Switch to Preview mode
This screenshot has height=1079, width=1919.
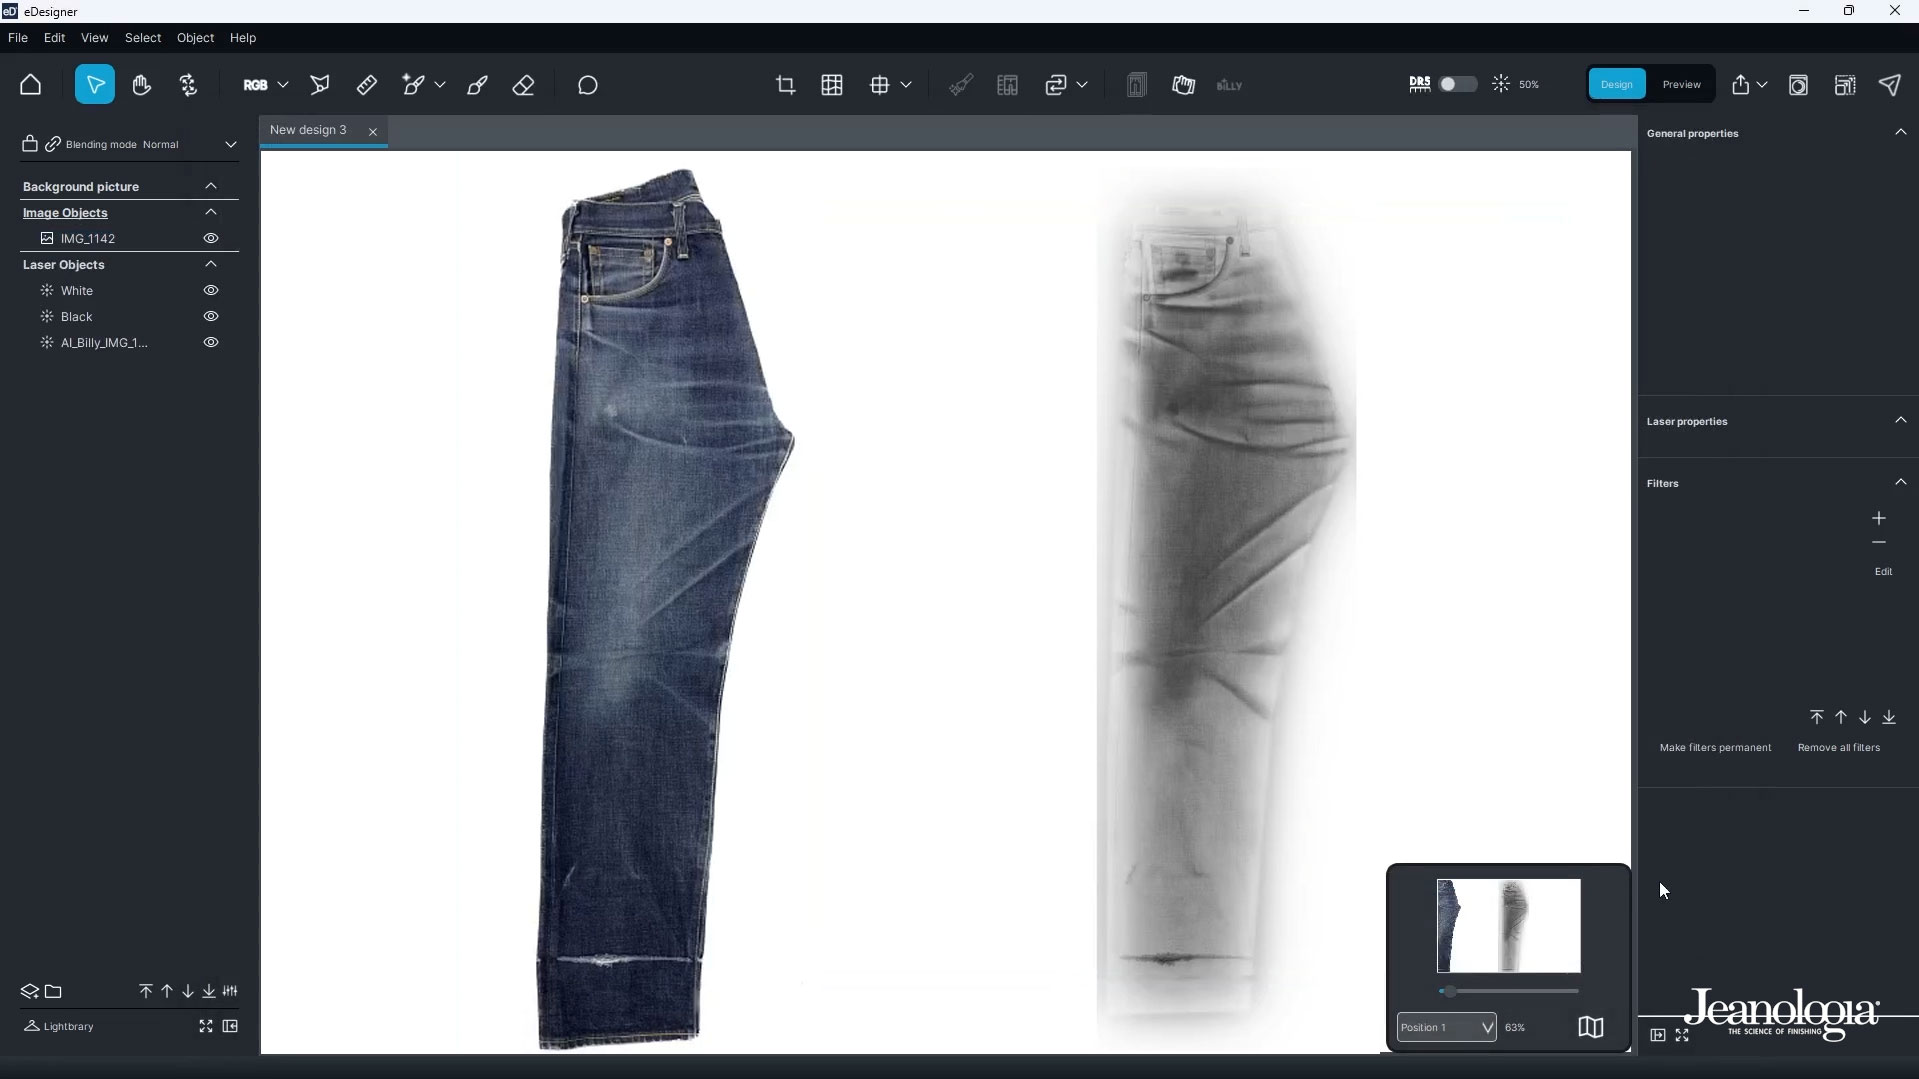tap(1681, 84)
